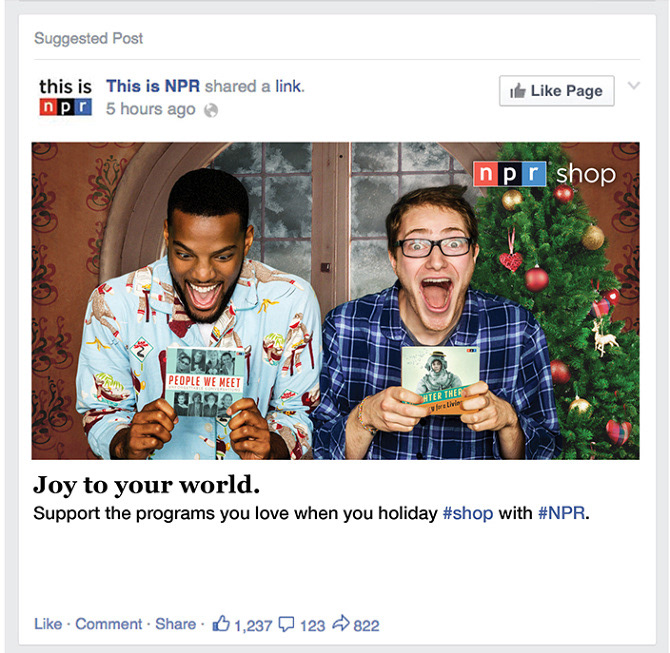Click the globe public audience icon
The width and height of the screenshot is (670, 653).
pos(211,110)
